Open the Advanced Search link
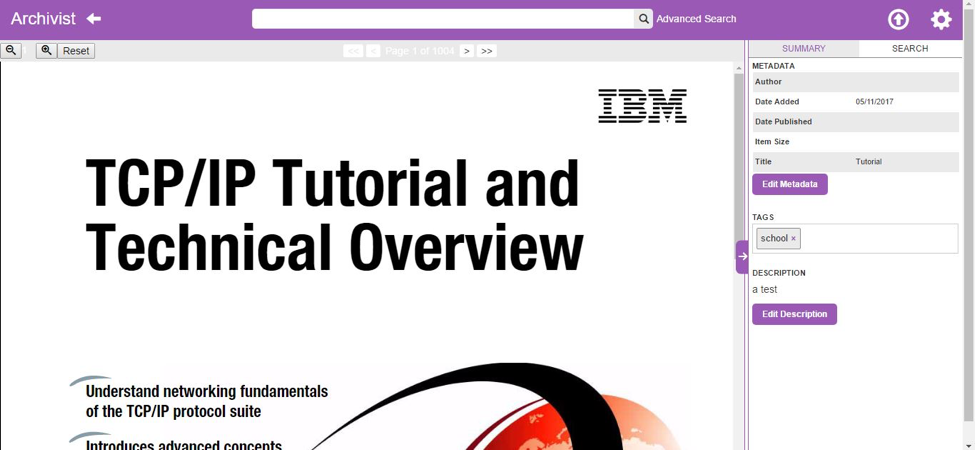 coord(696,19)
